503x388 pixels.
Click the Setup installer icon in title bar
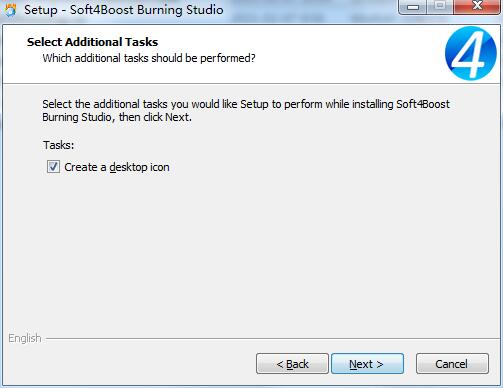10,10
